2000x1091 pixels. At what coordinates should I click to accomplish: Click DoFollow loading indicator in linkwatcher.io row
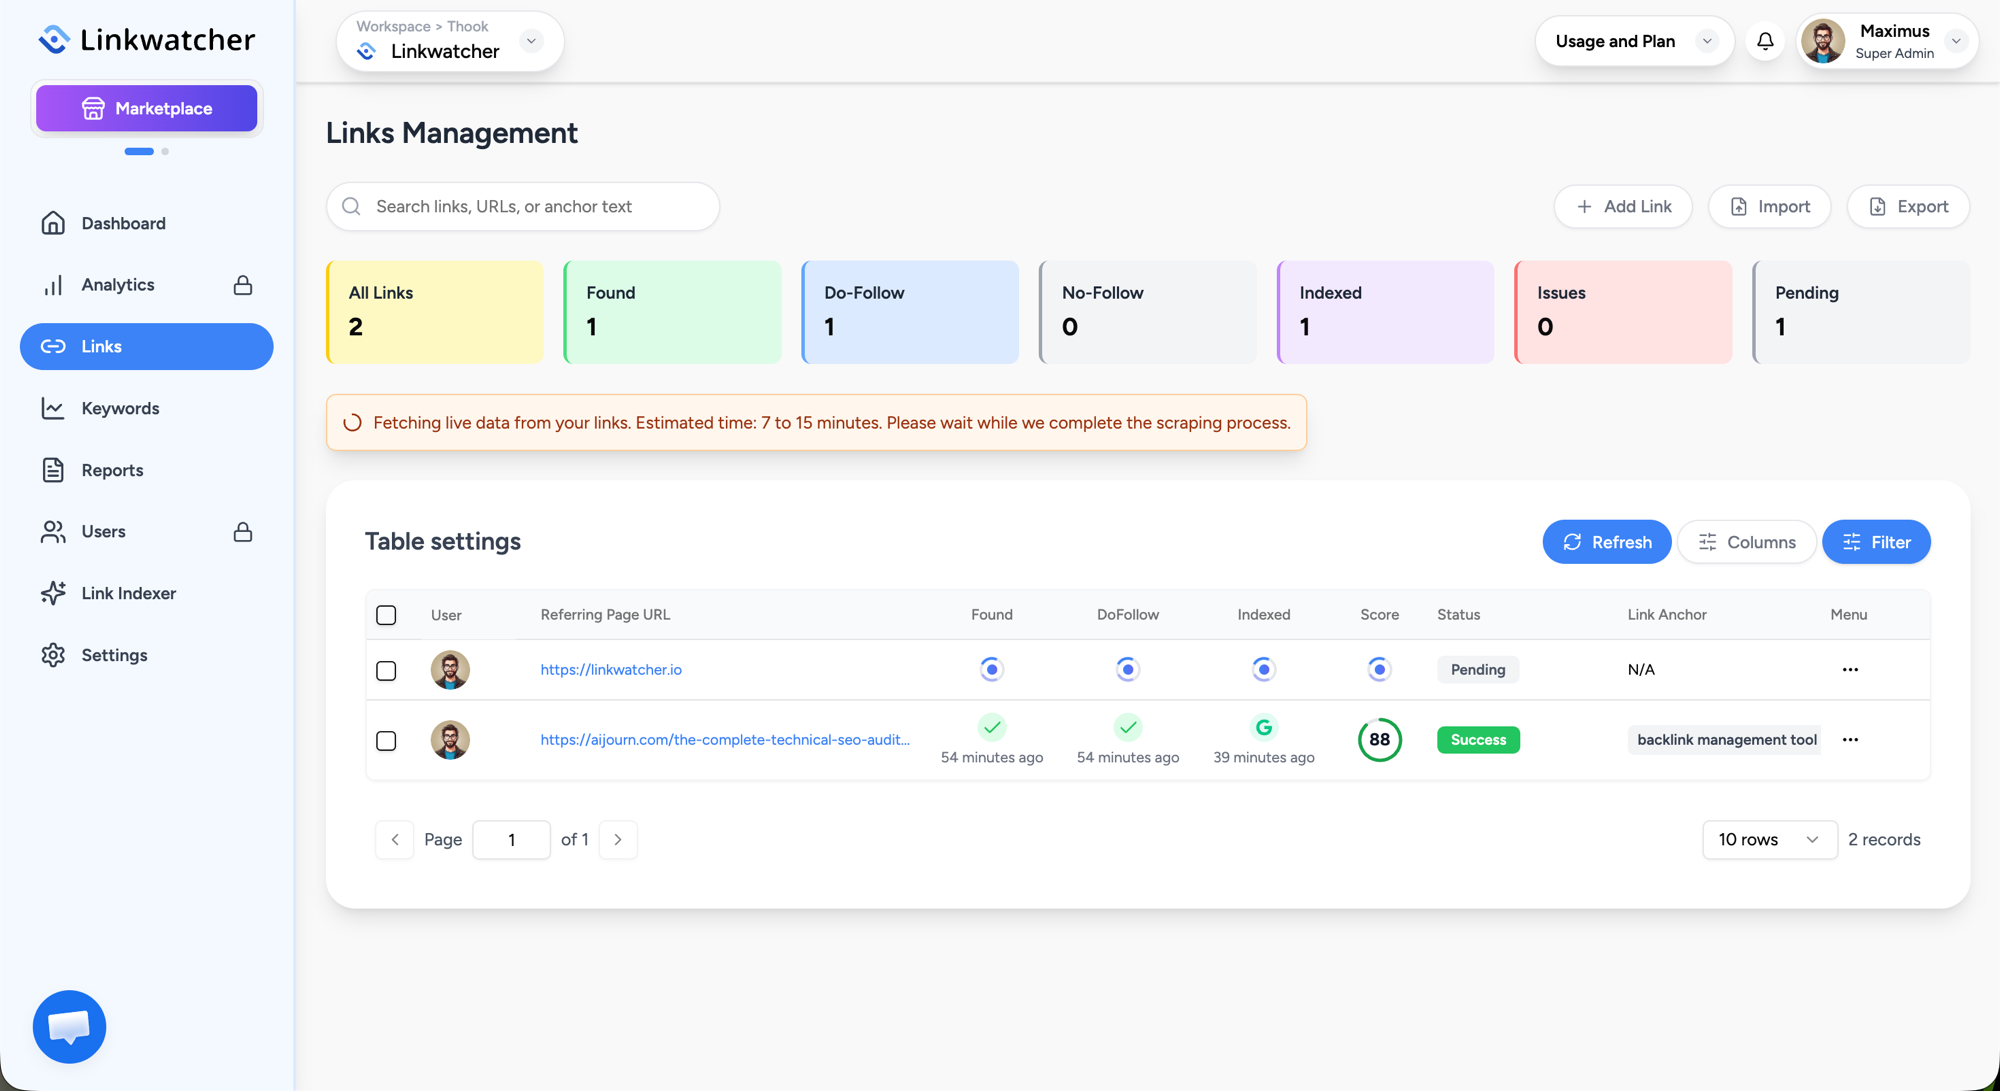(1128, 670)
